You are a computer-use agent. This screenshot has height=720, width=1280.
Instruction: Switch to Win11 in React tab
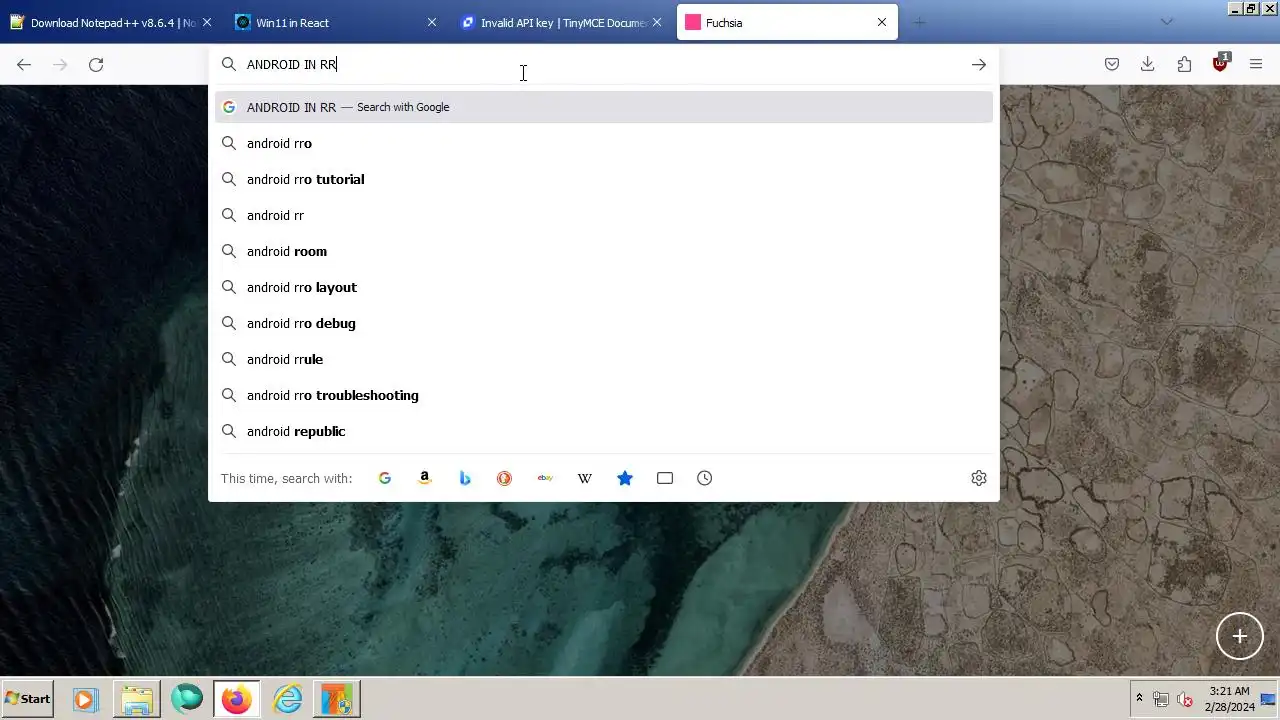[337, 22]
